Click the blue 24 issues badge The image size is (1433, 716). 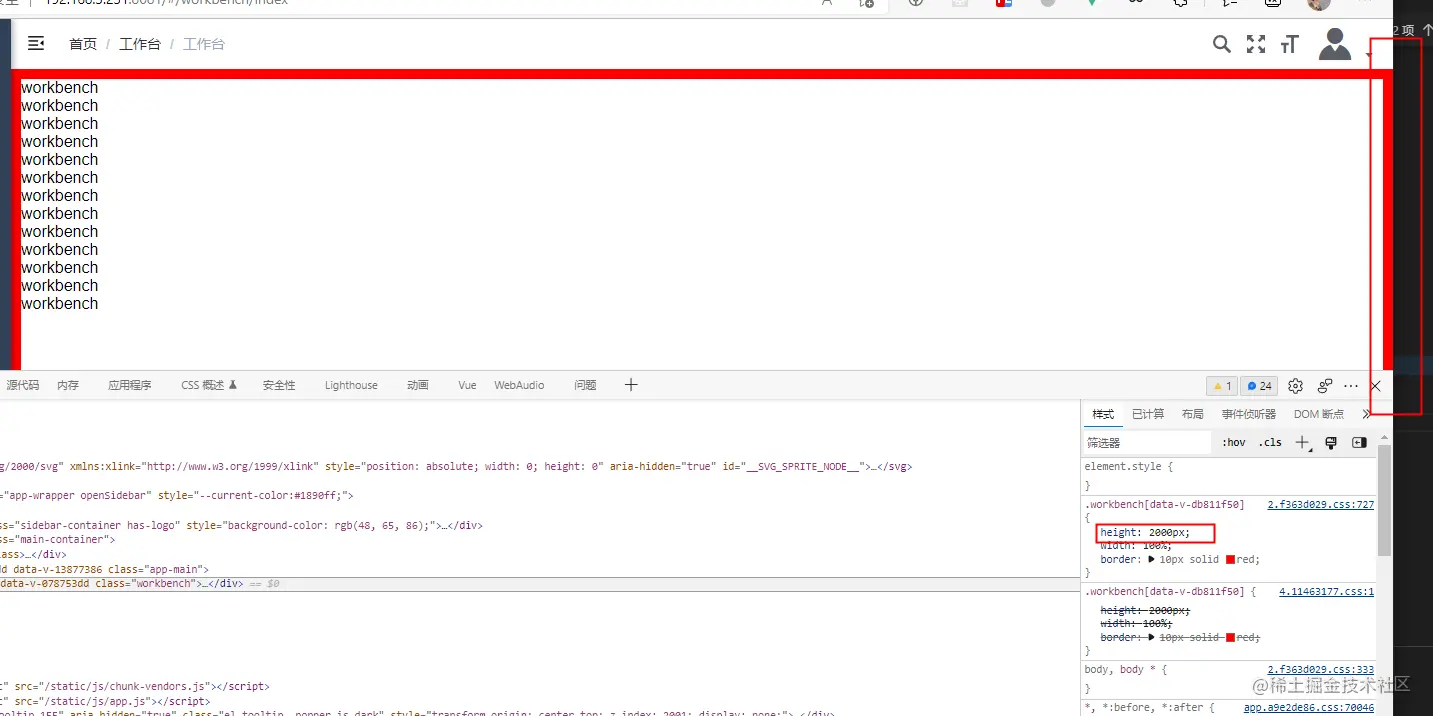click(1259, 386)
